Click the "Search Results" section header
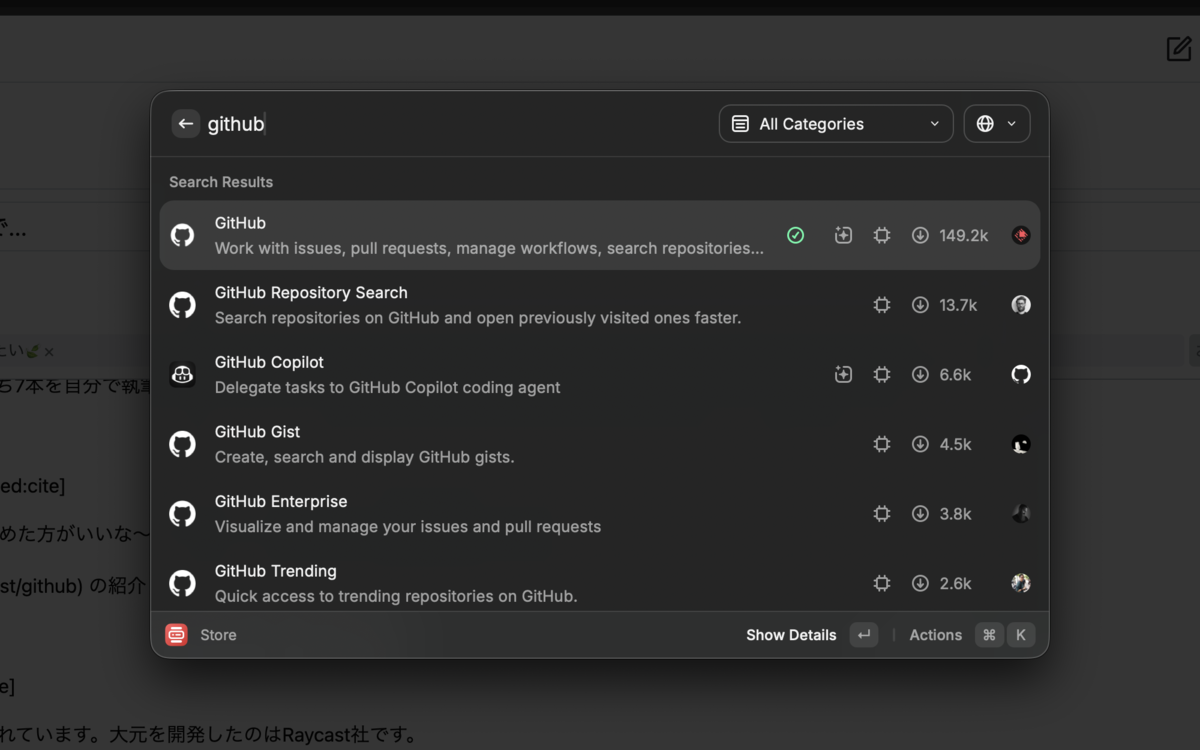The image size is (1200, 750). (x=221, y=182)
